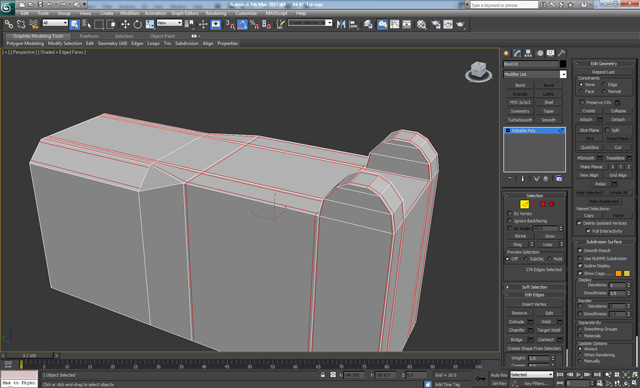Viewport: 640px width, 388px height.
Task: Select Edge sub-object level icon
Action: 524,204
